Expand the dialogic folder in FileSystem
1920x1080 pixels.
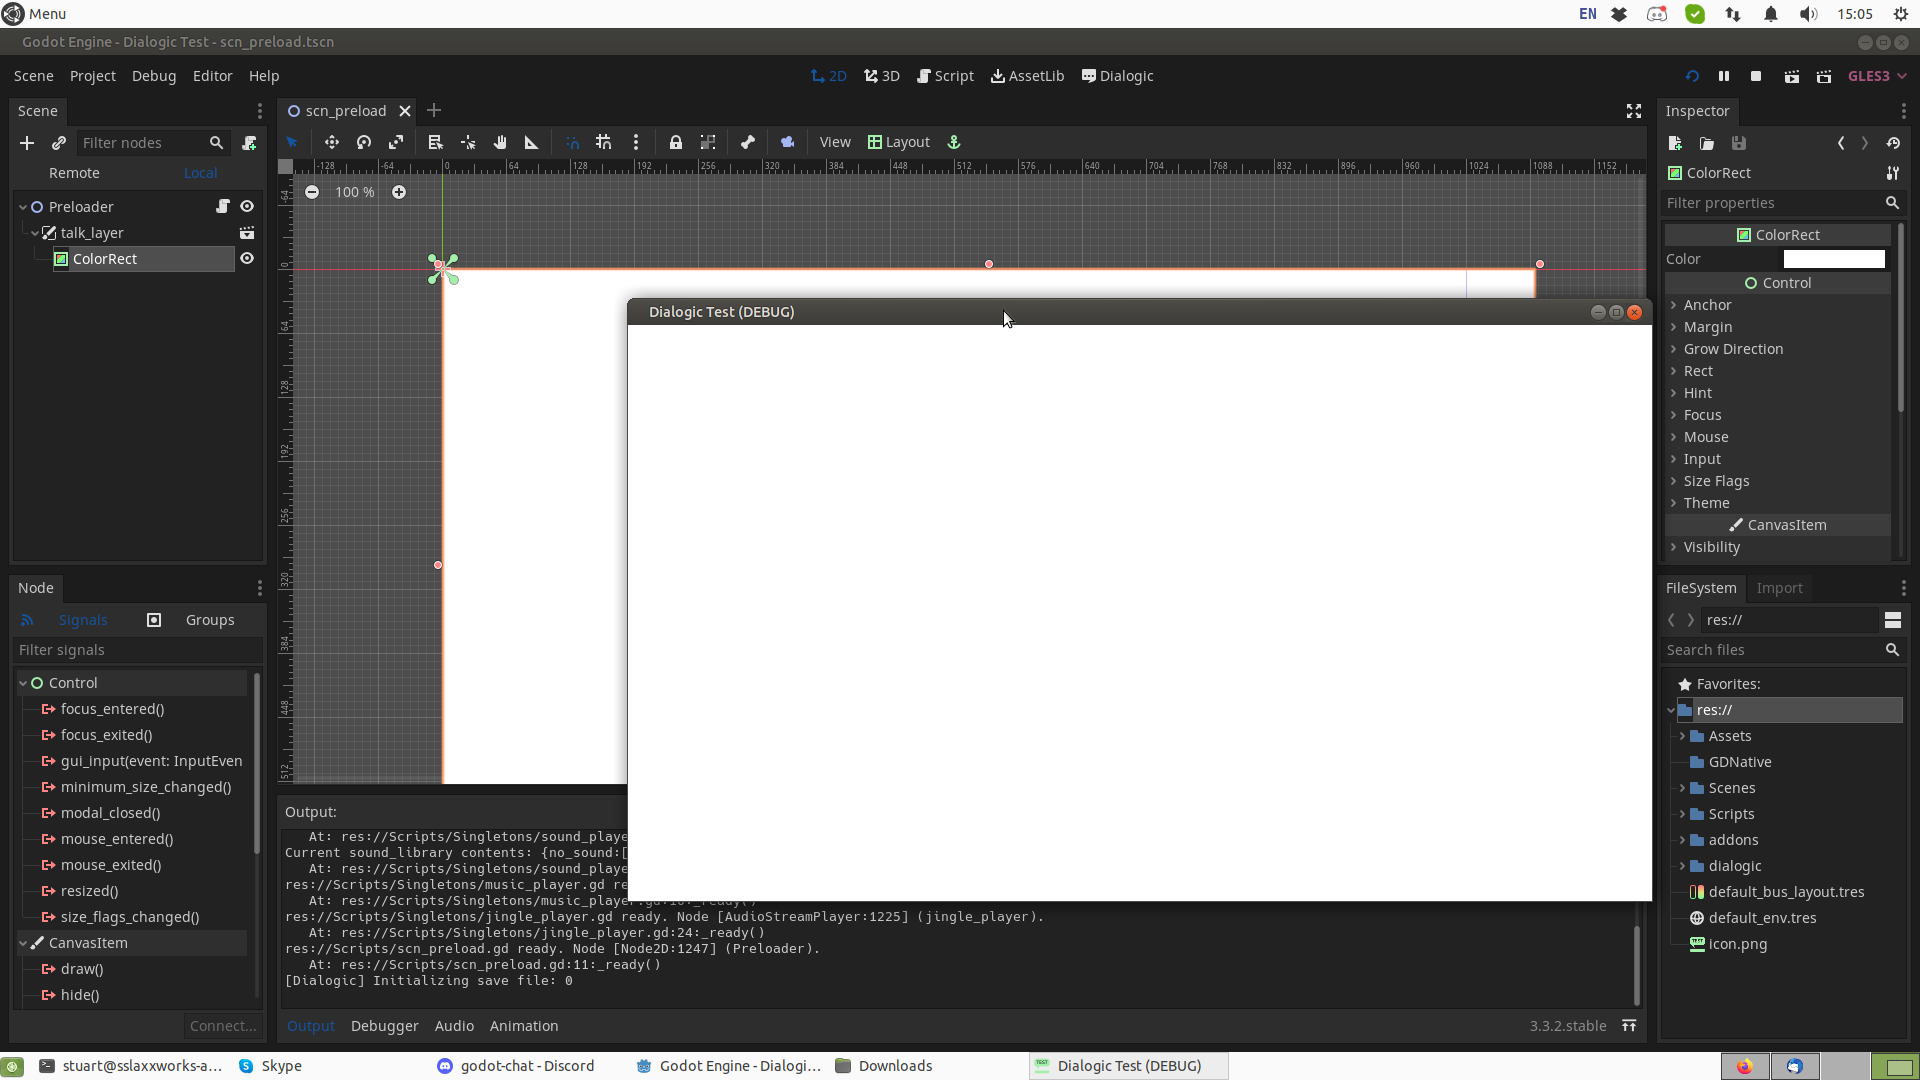click(x=1684, y=866)
